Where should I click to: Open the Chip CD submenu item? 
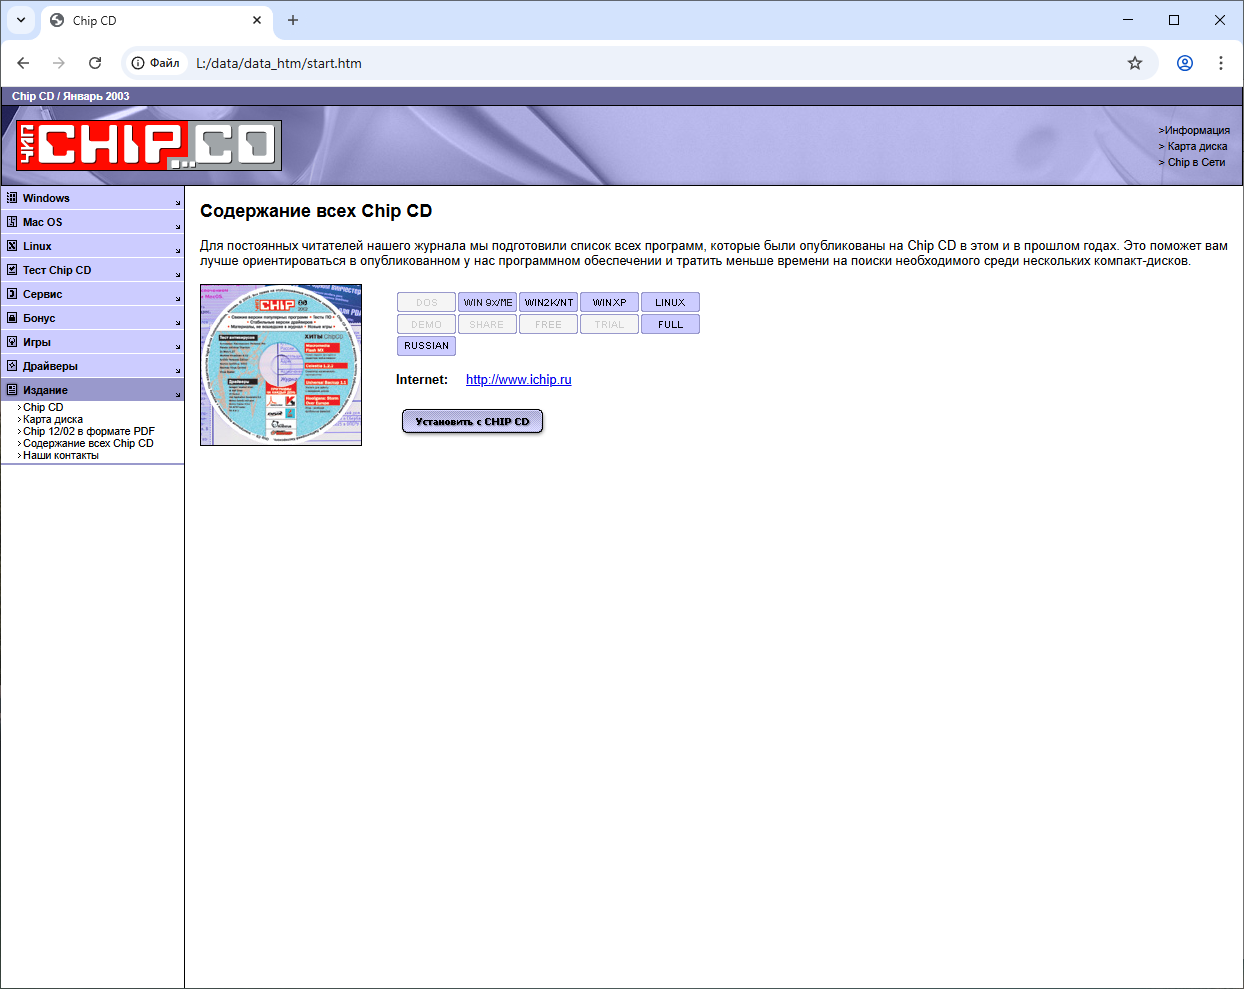tap(43, 407)
